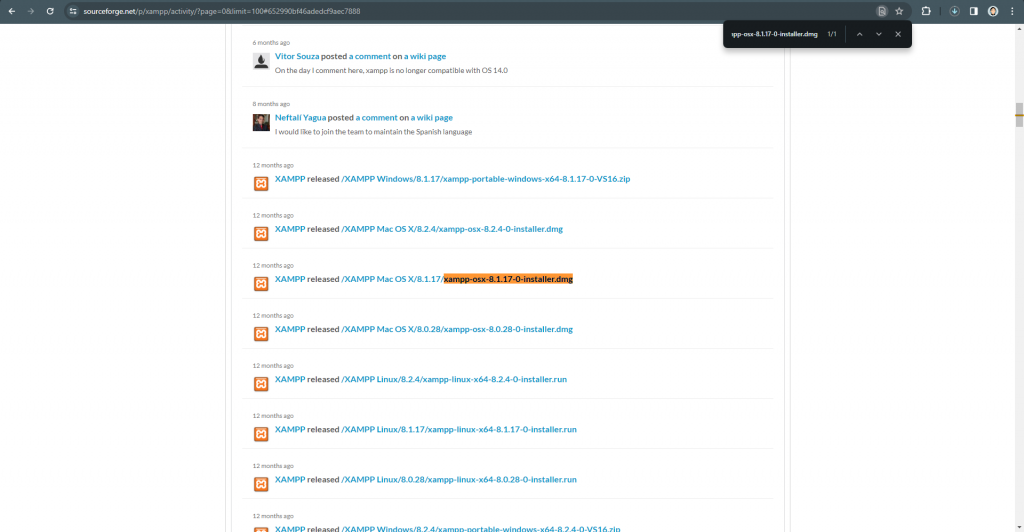Click '8 months ago' timestamp
Image resolution: width=1024 pixels, height=532 pixels.
point(271,104)
